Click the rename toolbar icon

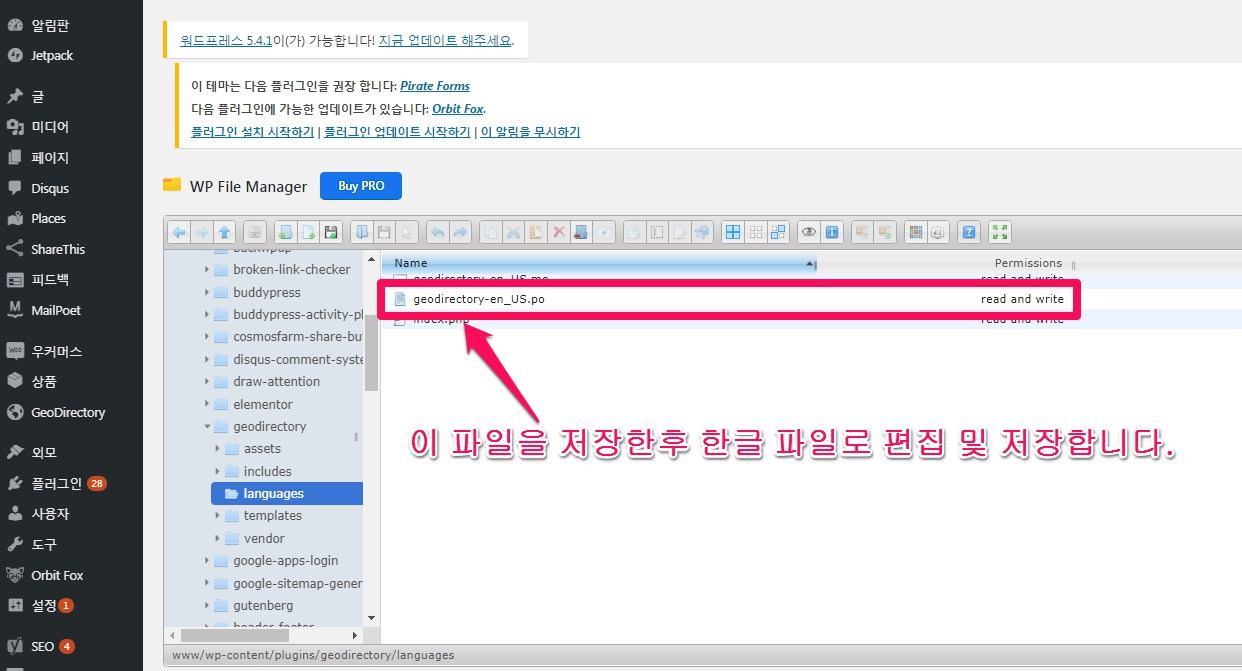[x=657, y=232]
